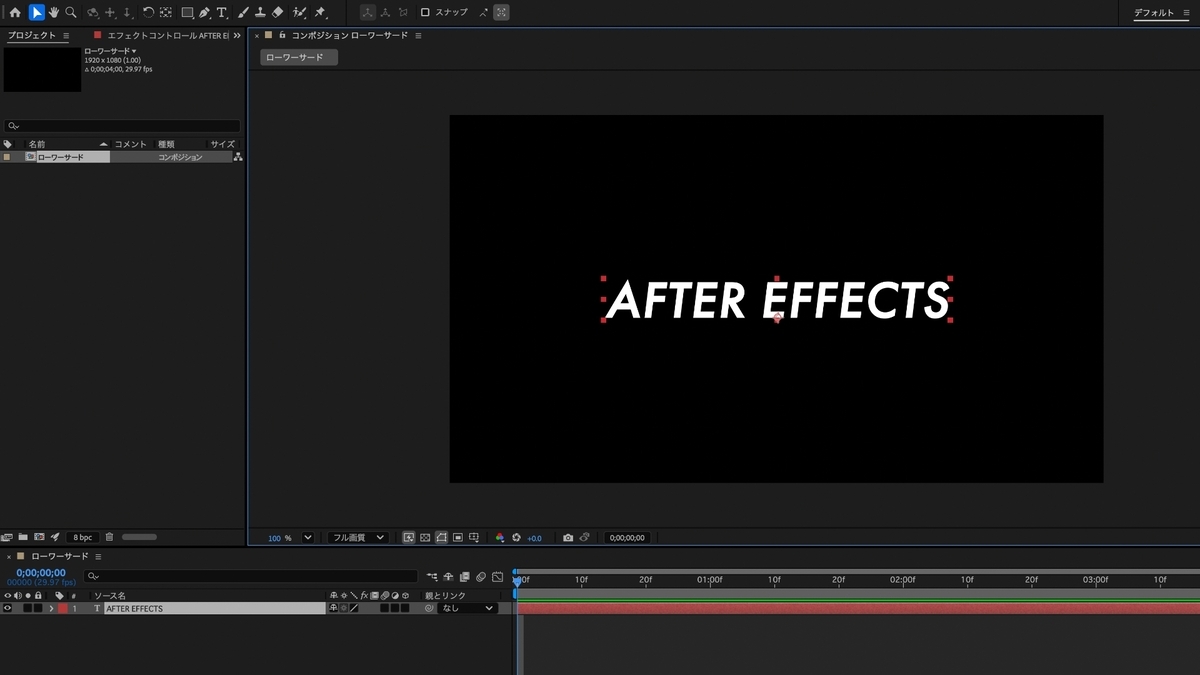
Task: Hide the AFTER EFFECTS layer eye toggle
Action: (7, 608)
